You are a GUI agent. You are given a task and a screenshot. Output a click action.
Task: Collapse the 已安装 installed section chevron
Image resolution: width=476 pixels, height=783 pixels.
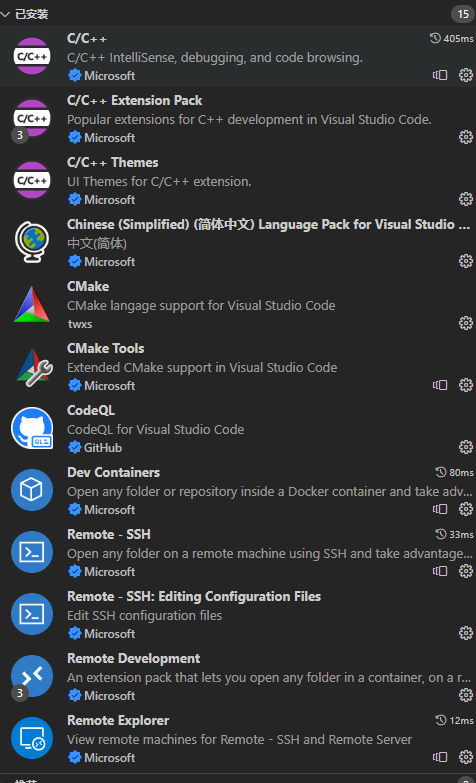pyautogui.click(x=5, y=14)
